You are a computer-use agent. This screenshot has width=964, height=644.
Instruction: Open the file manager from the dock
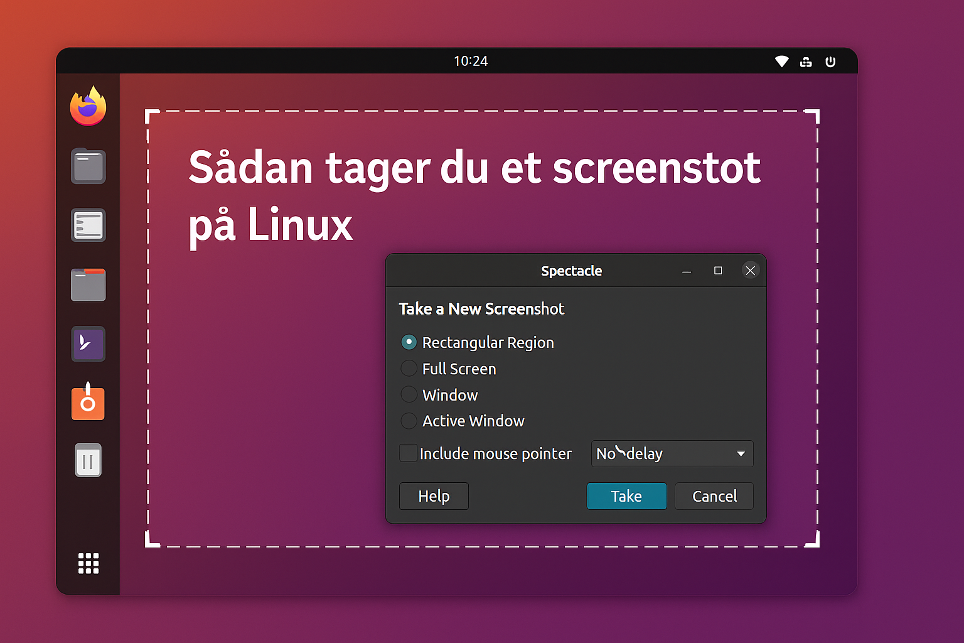(x=88, y=284)
